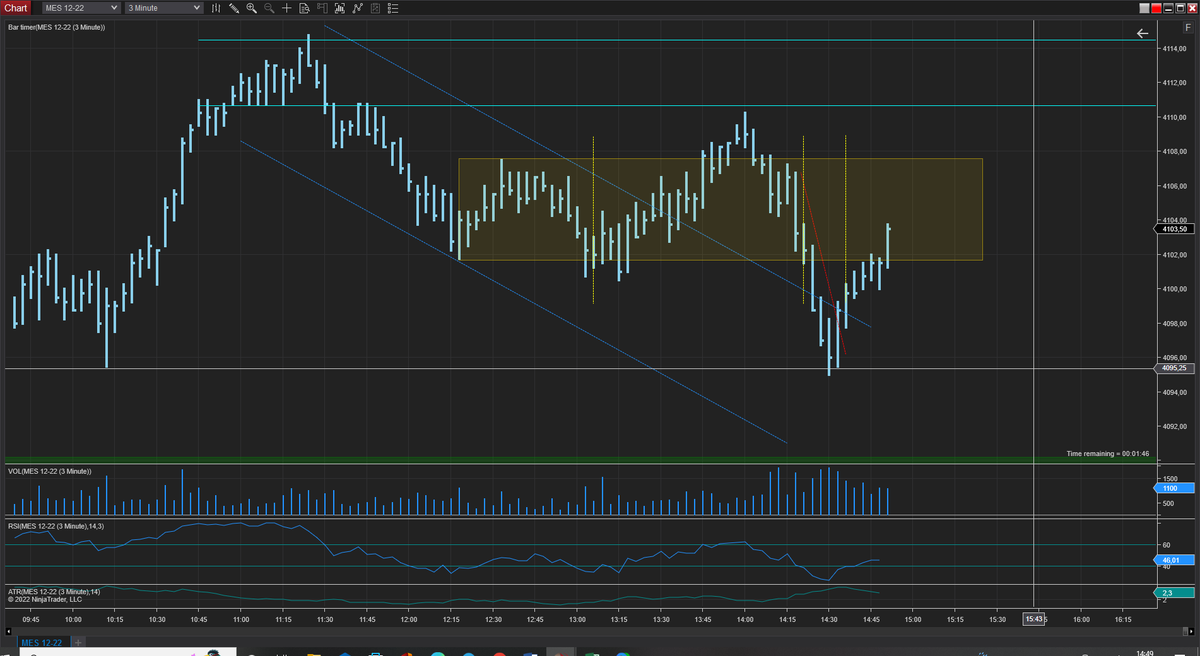Click the ATR(MES 12-22 (3 Minute),14) label
Screen dimensions: 1200x656
tap(53, 592)
